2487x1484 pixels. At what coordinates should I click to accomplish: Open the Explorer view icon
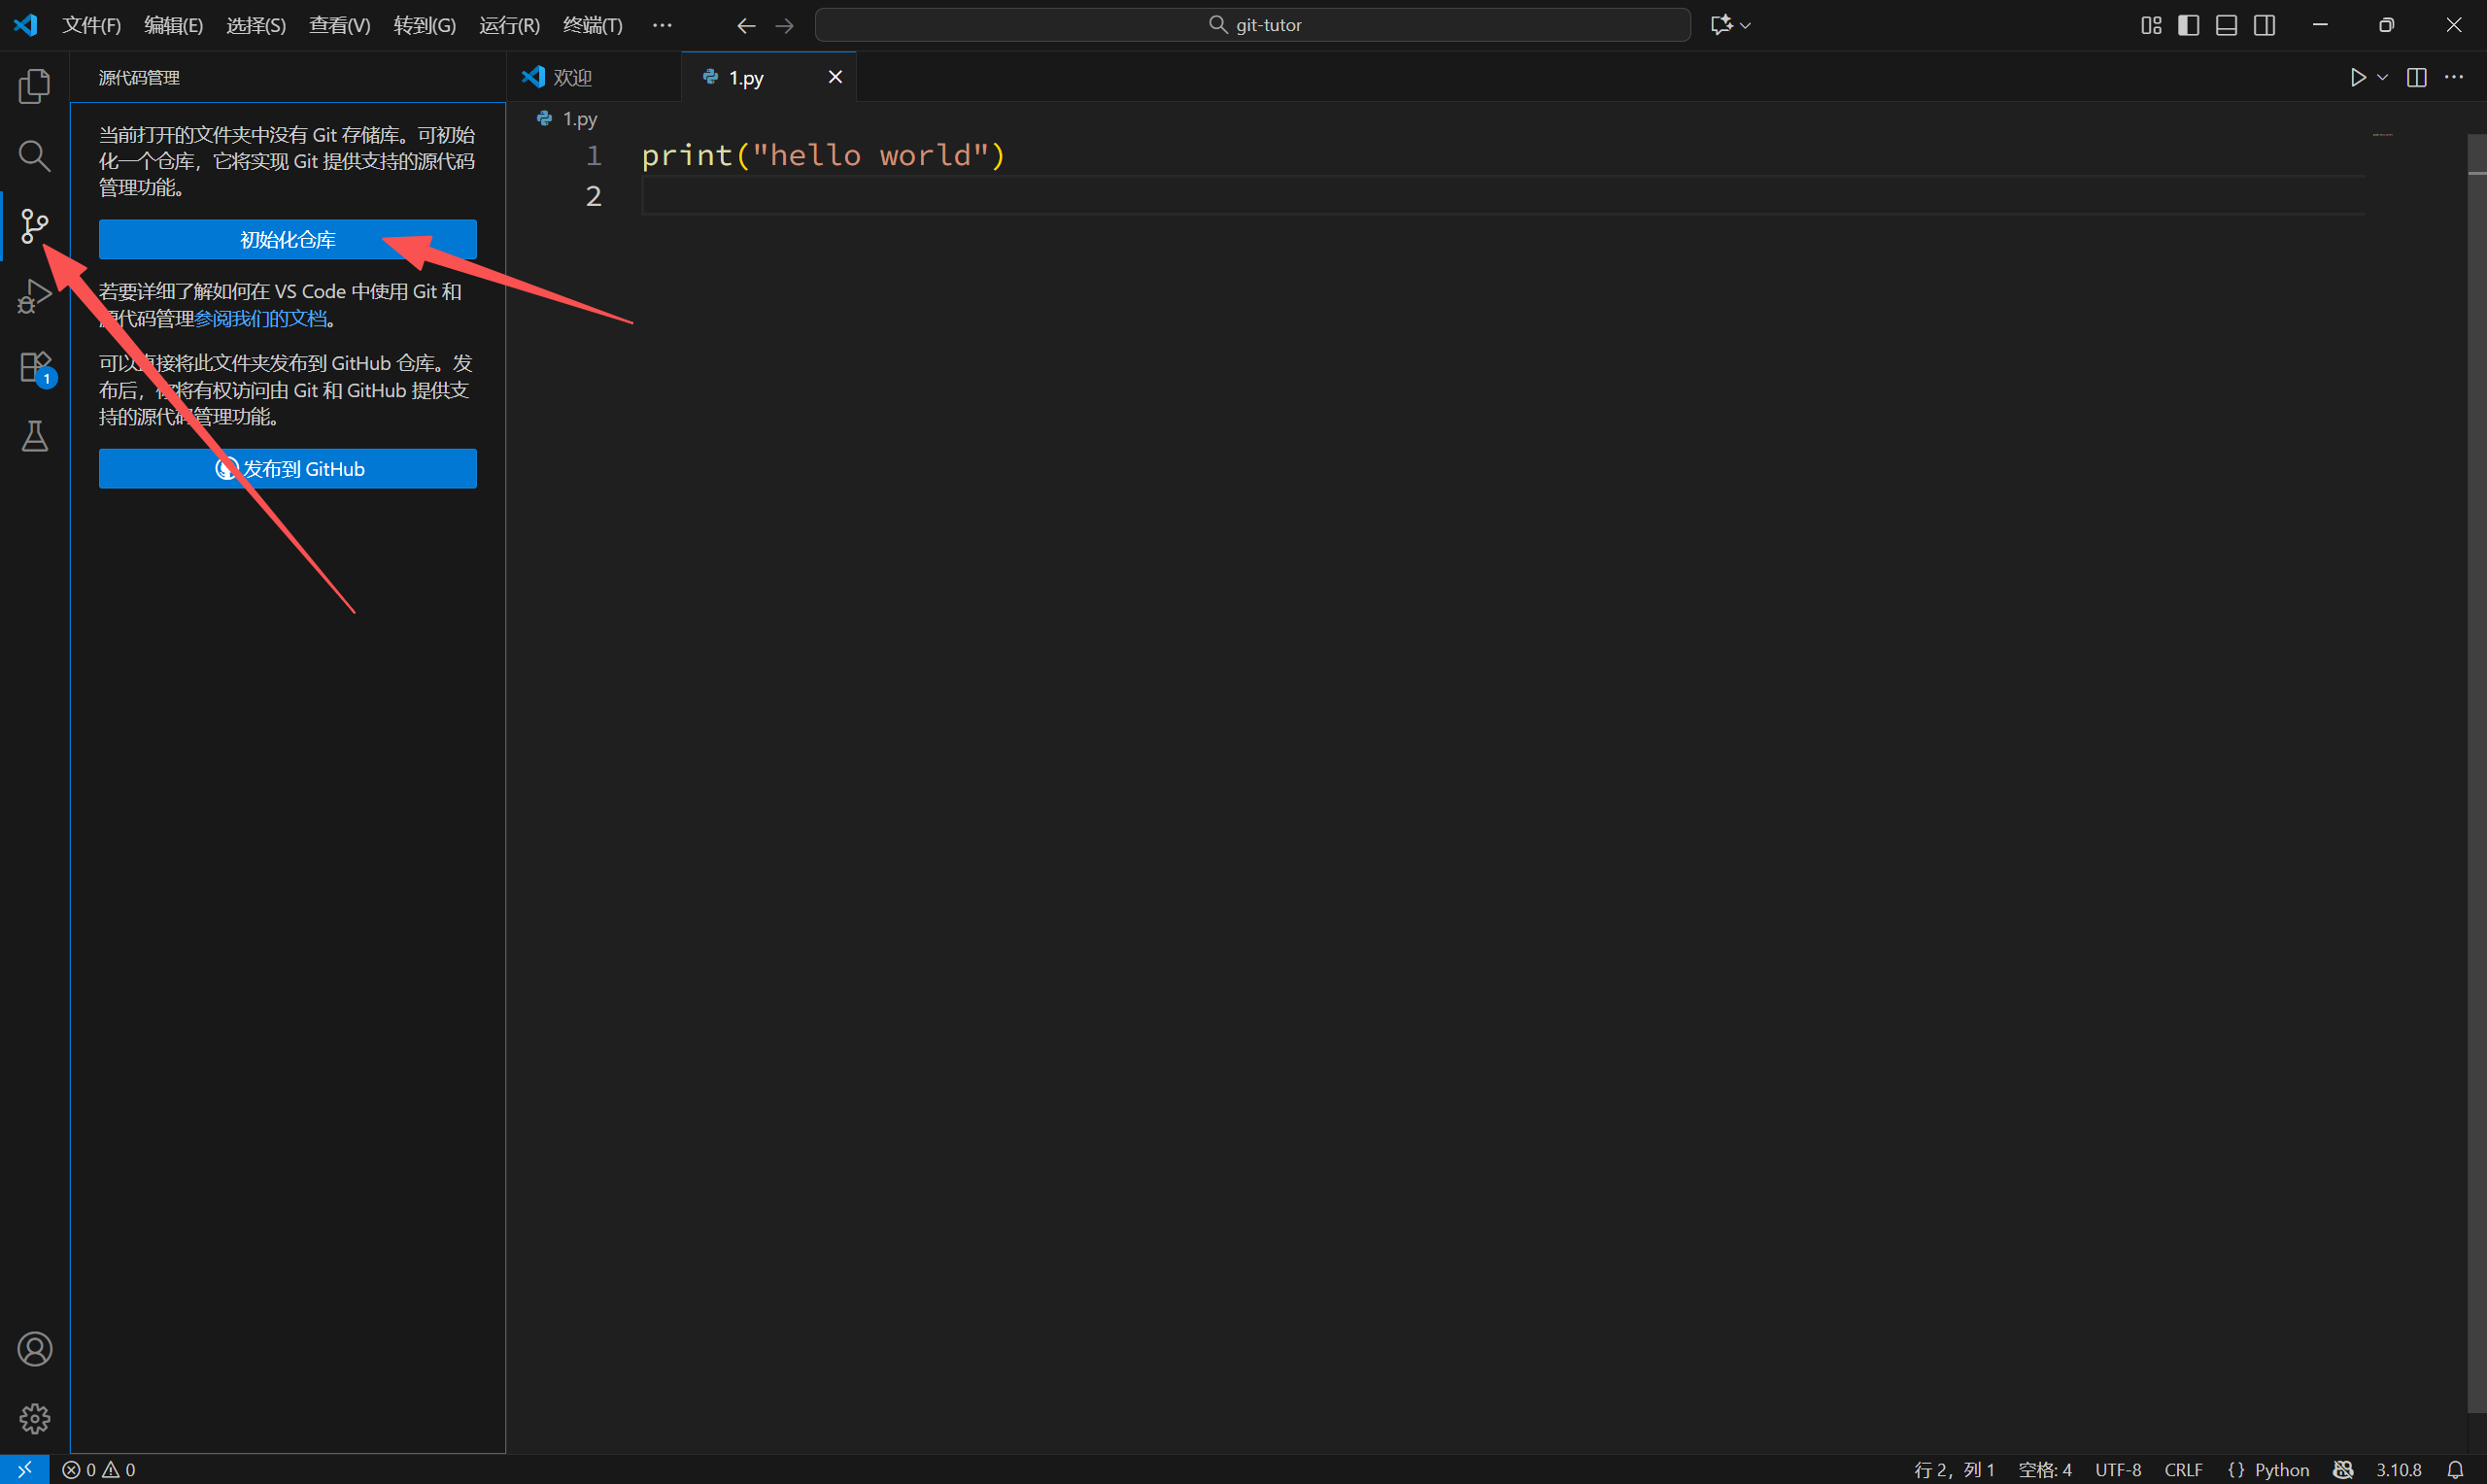click(34, 86)
